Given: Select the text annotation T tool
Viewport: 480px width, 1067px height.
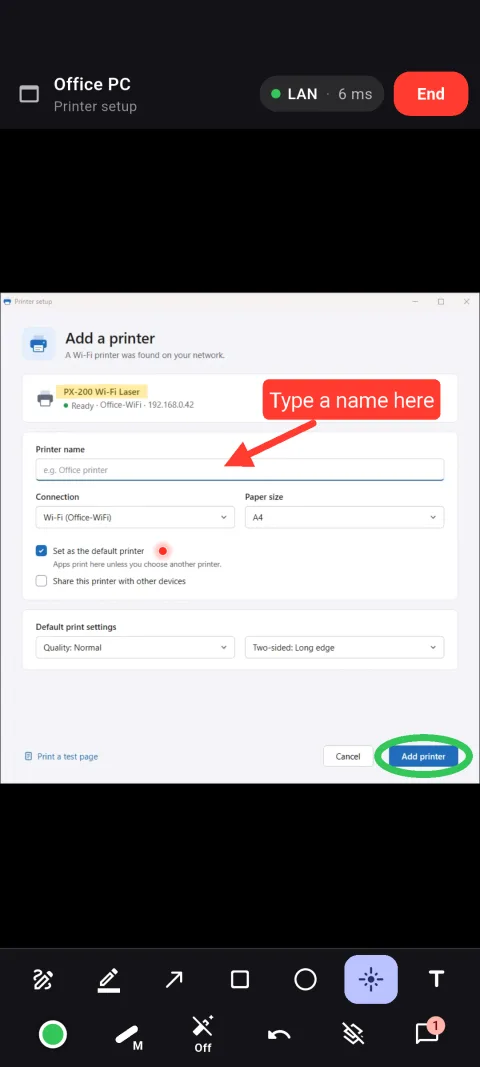Looking at the screenshot, I should pyautogui.click(x=436, y=979).
